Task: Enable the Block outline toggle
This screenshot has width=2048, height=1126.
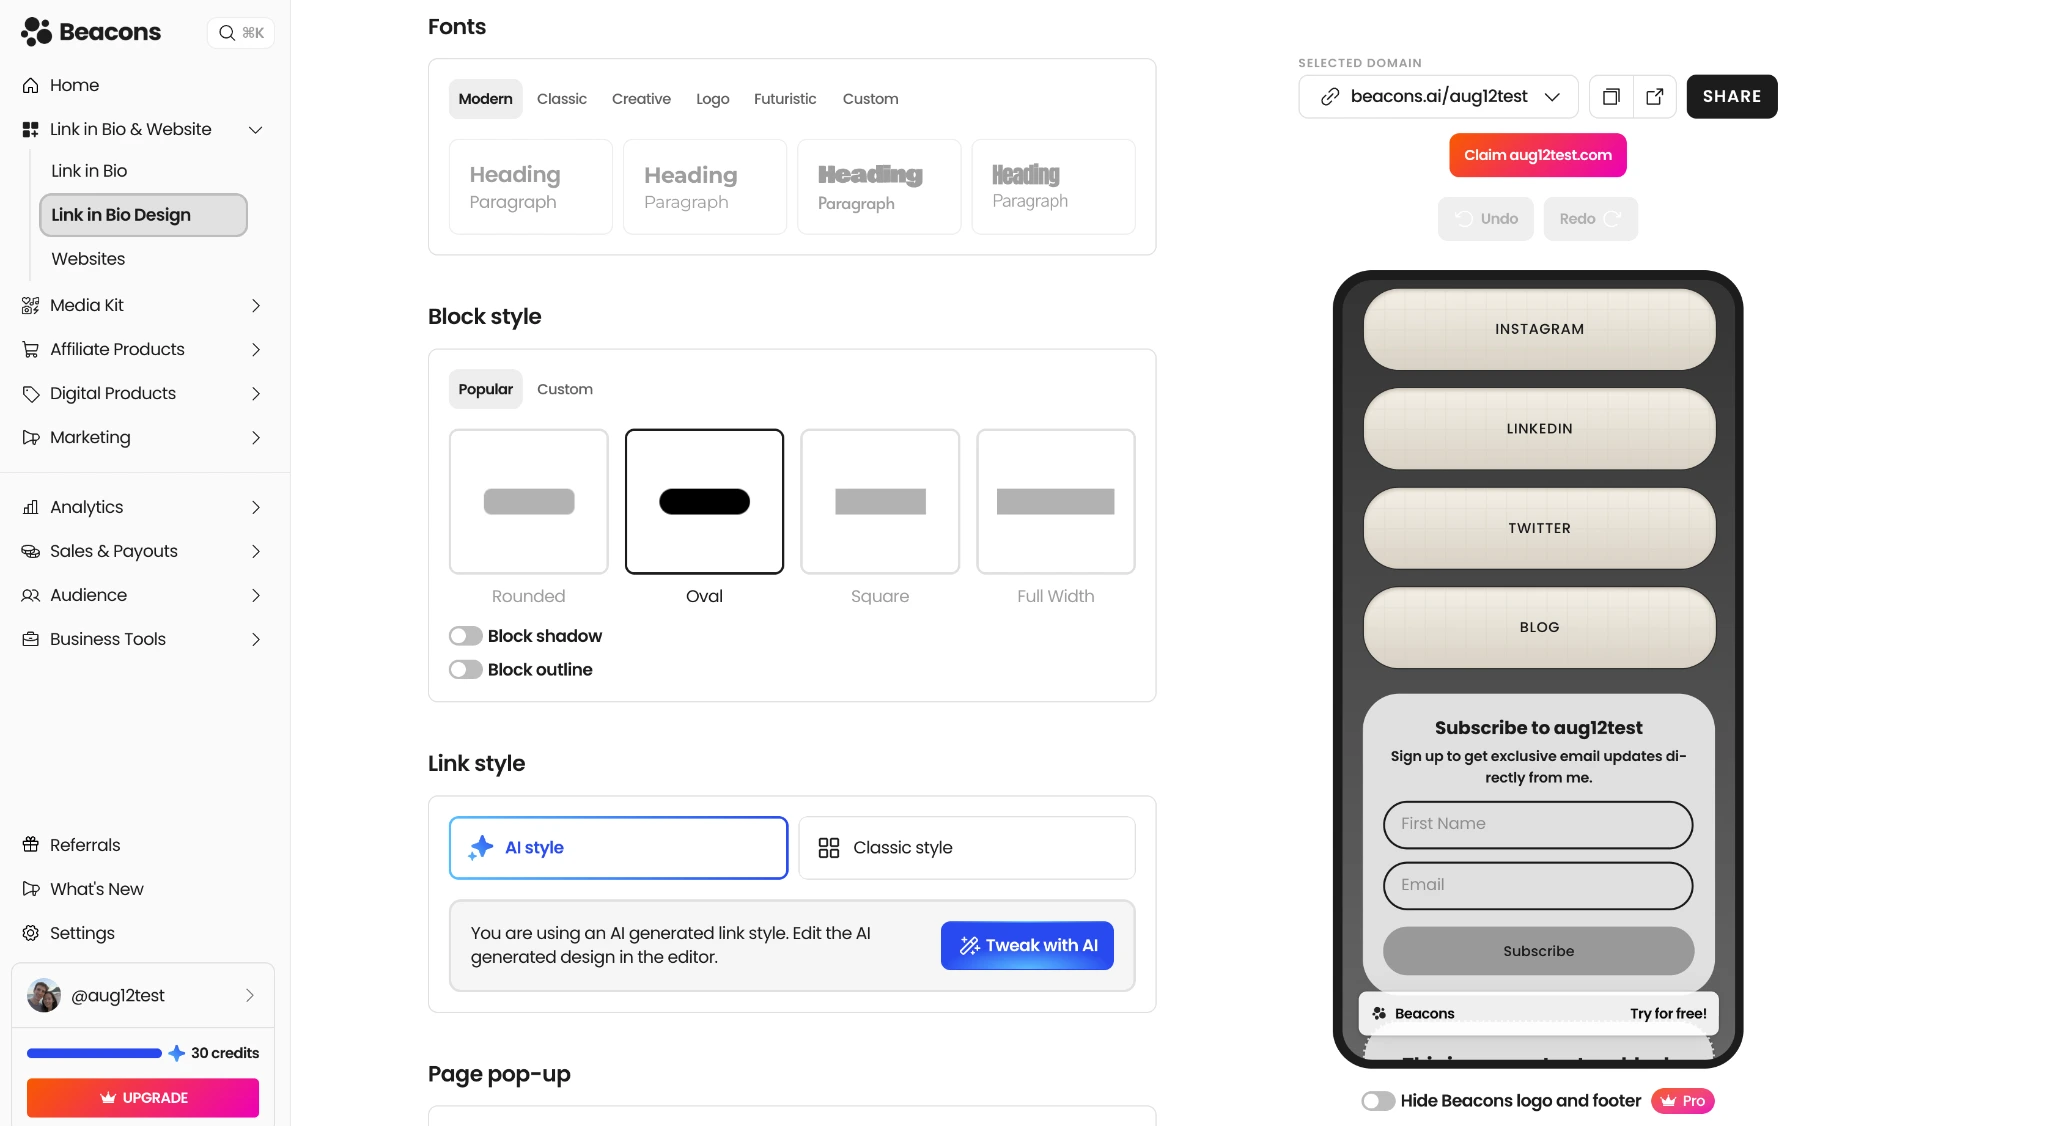Action: pos(466,670)
